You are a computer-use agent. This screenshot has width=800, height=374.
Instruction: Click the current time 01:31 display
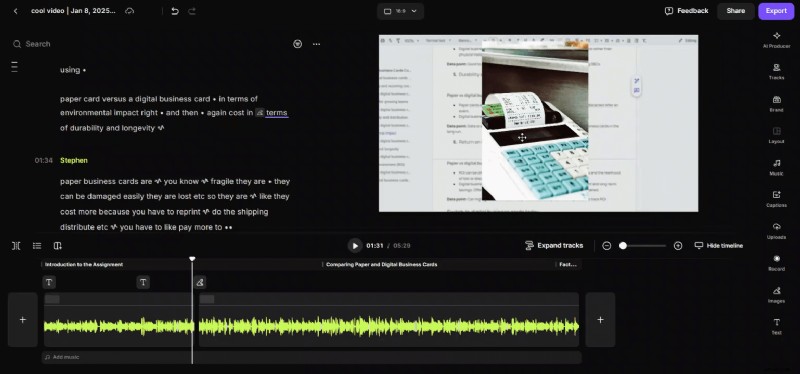tap(374, 245)
